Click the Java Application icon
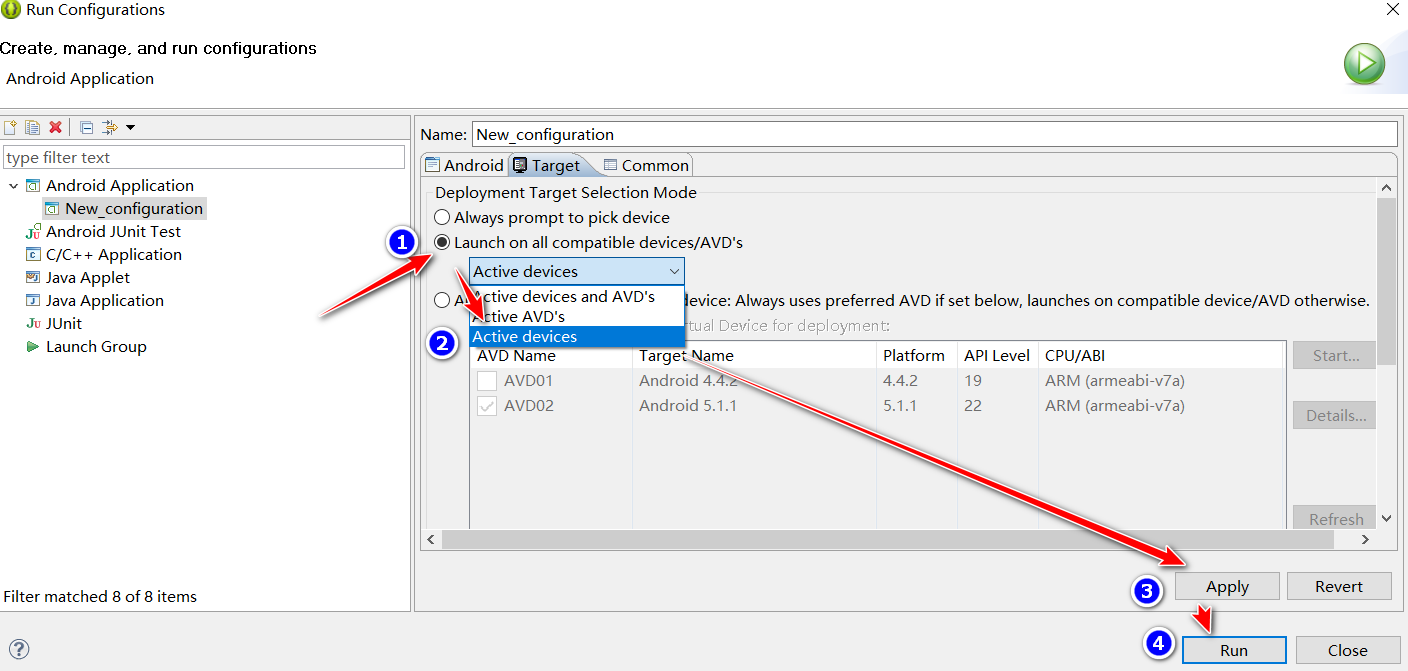Image resolution: width=1408 pixels, height=671 pixels. 33,301
